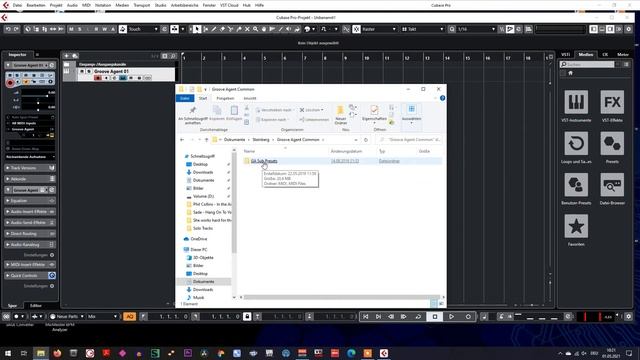
Task: Select GA Sub Presets folder in Explorer
Action: tap(264, 161)
